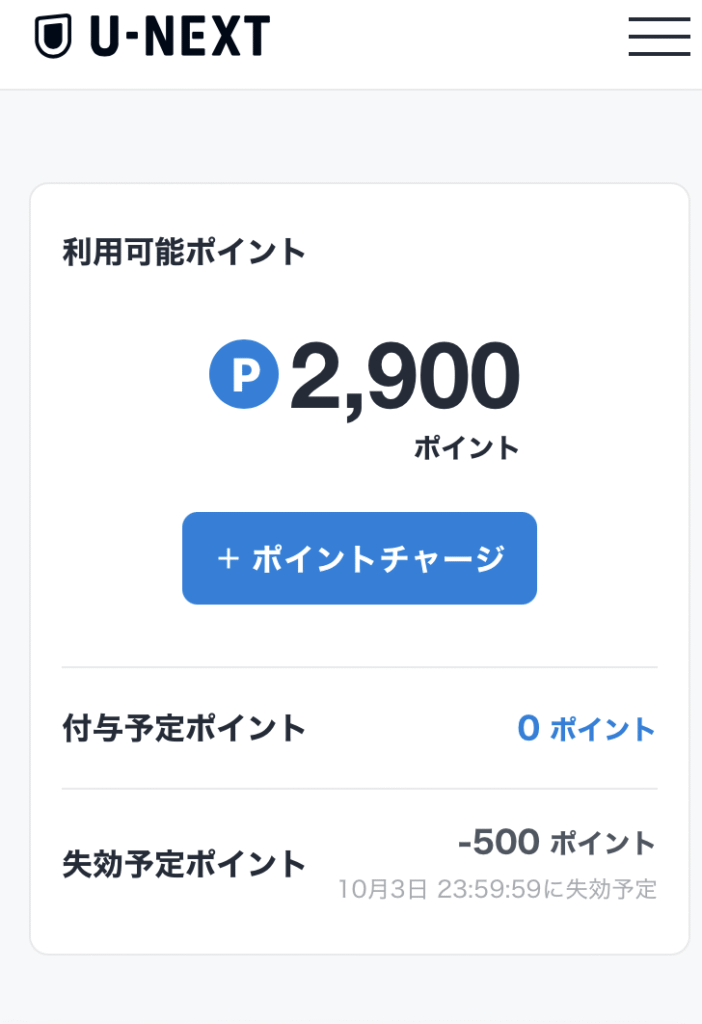702x1024 pixels.
Task: Click the 10月3日 23:59:59 expiry notice
Action: (x=497, y=888)
